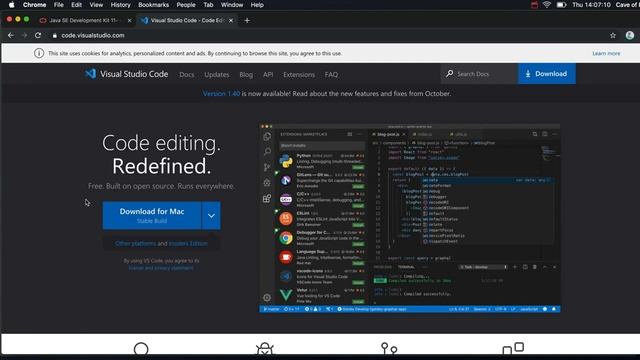Go to the Extensions page
This screenshot has width=640, height=360.
point(299,75)
